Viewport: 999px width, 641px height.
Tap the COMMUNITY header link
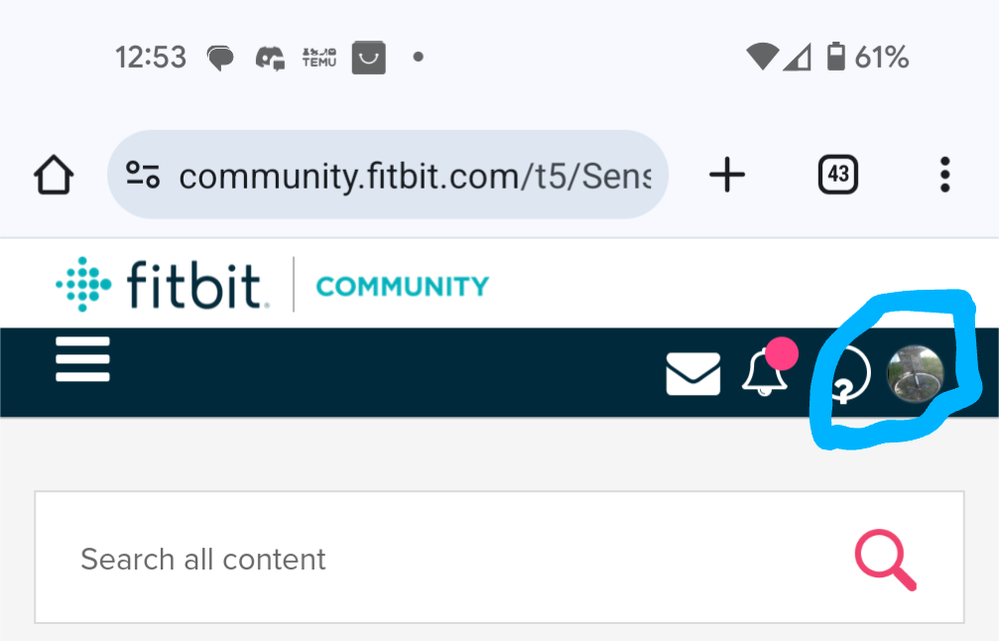click(403, 286)
